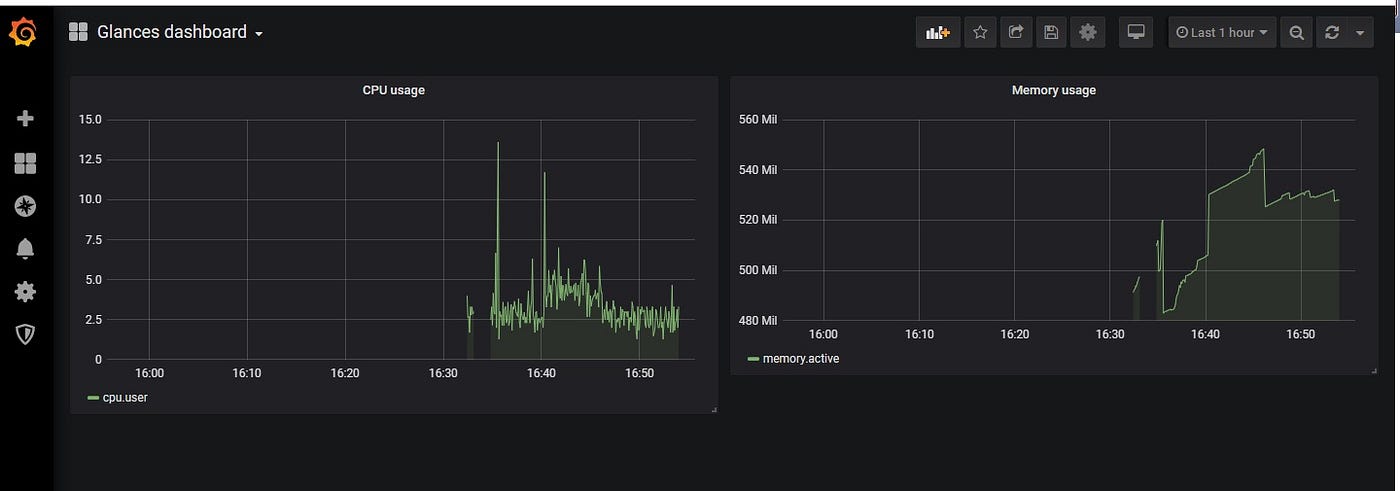Screen dimensions: 1400x491
Task: Open the Configuration gear in sidebar
Action: click(x=25, y=292)
